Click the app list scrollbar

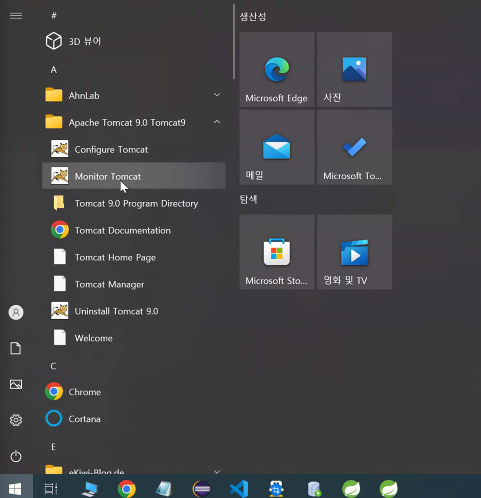tap(234, 41)
